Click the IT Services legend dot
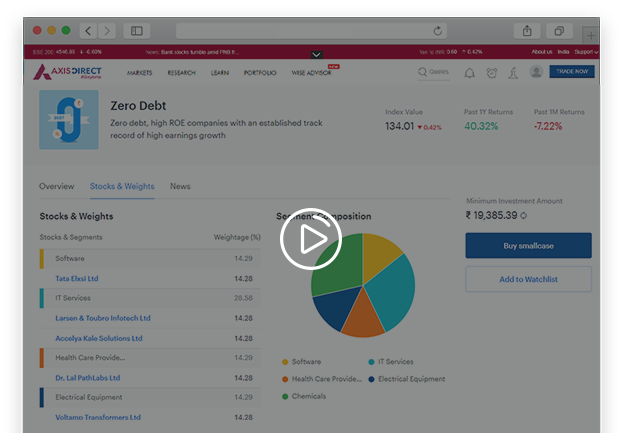Viewport: 622px width, 433px height. pos(371,362)
